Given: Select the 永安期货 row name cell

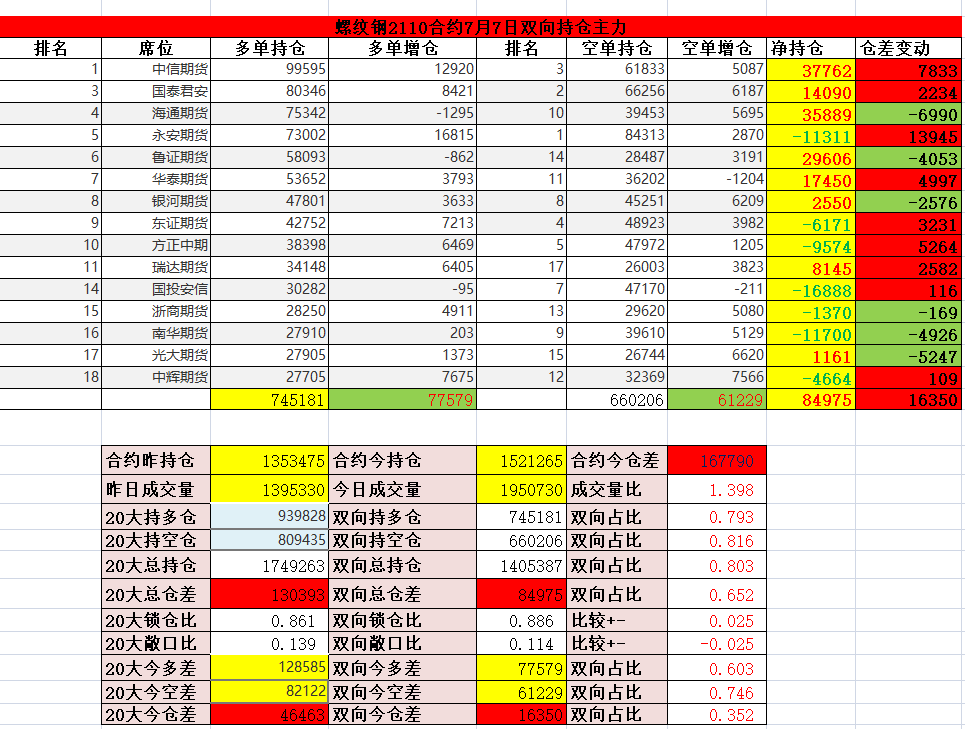Looking at the screenshot, I should click(156, 135).
